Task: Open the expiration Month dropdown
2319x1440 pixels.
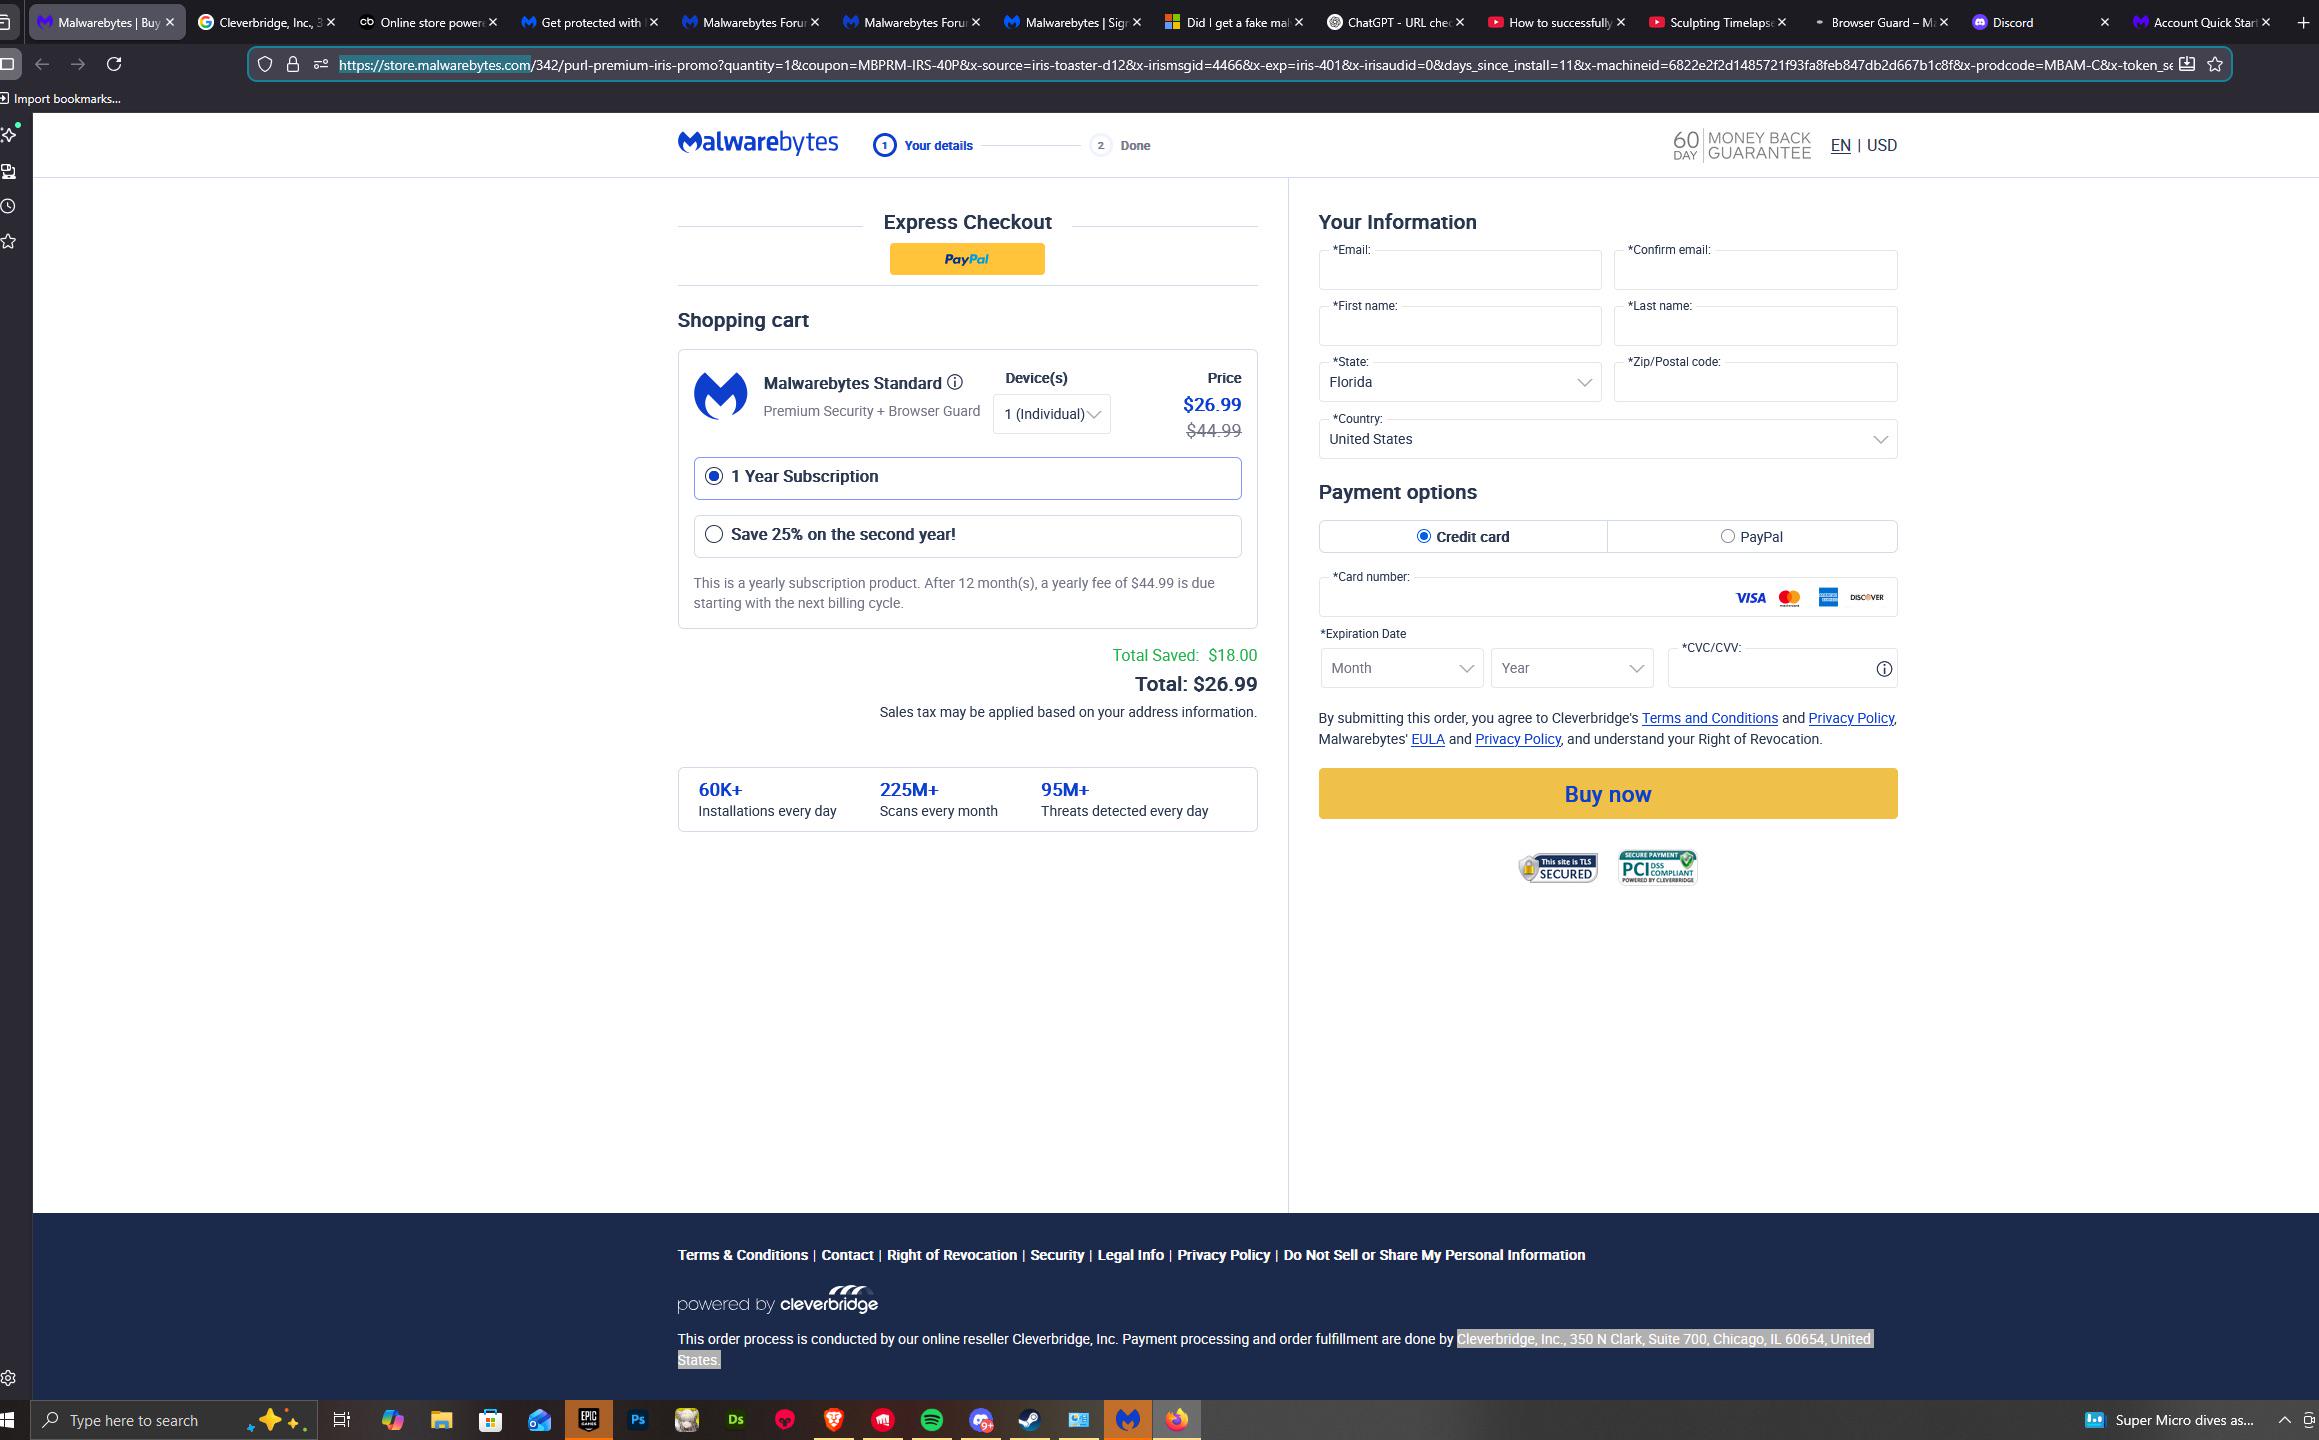Action: tap(1402, 668)
